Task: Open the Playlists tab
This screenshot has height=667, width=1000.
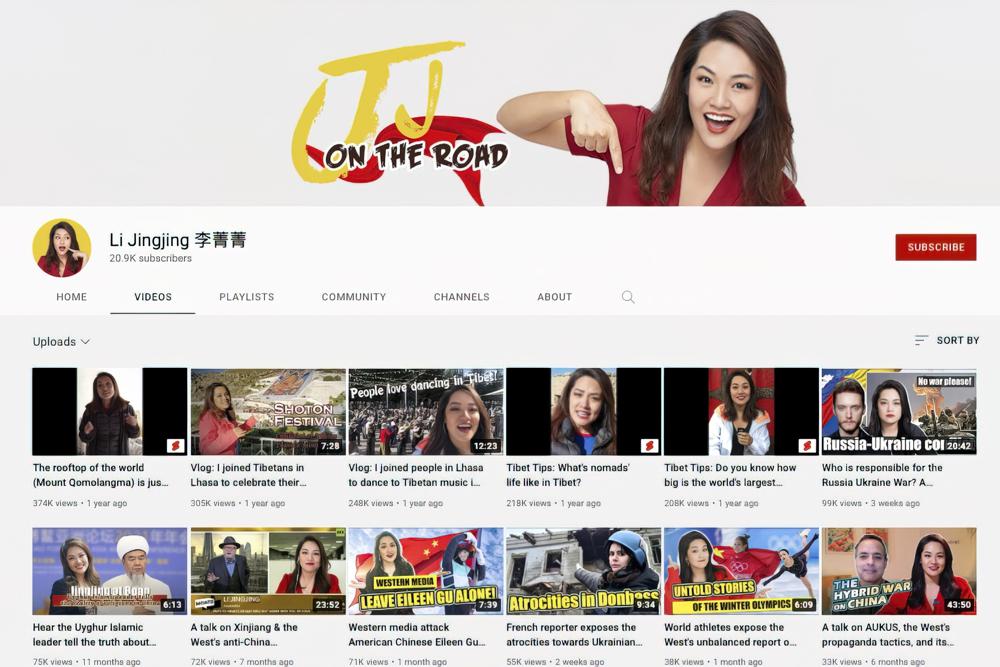Action: pos(247,297)
